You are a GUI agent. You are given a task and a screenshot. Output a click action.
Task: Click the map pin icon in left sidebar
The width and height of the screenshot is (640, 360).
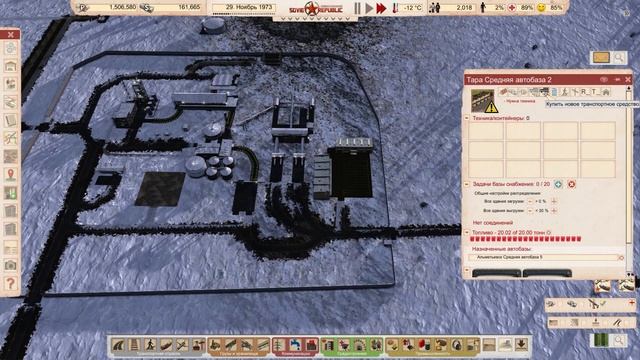(11, 174)
